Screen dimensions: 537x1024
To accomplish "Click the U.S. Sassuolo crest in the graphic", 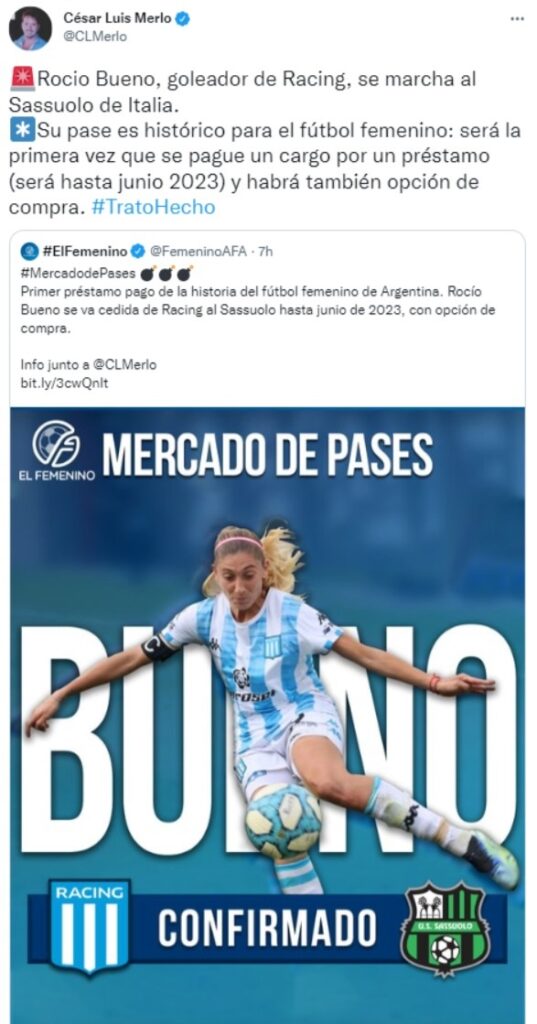I will click(x=446, y=929).
